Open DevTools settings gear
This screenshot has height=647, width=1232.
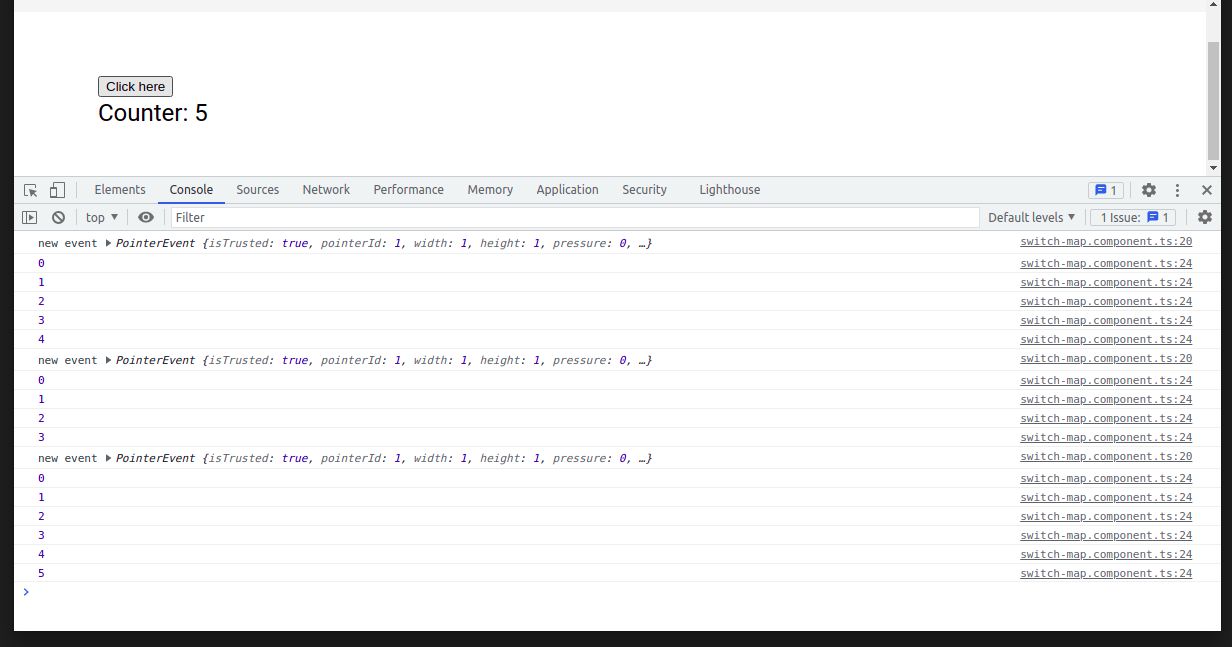tap(1148, 189)
